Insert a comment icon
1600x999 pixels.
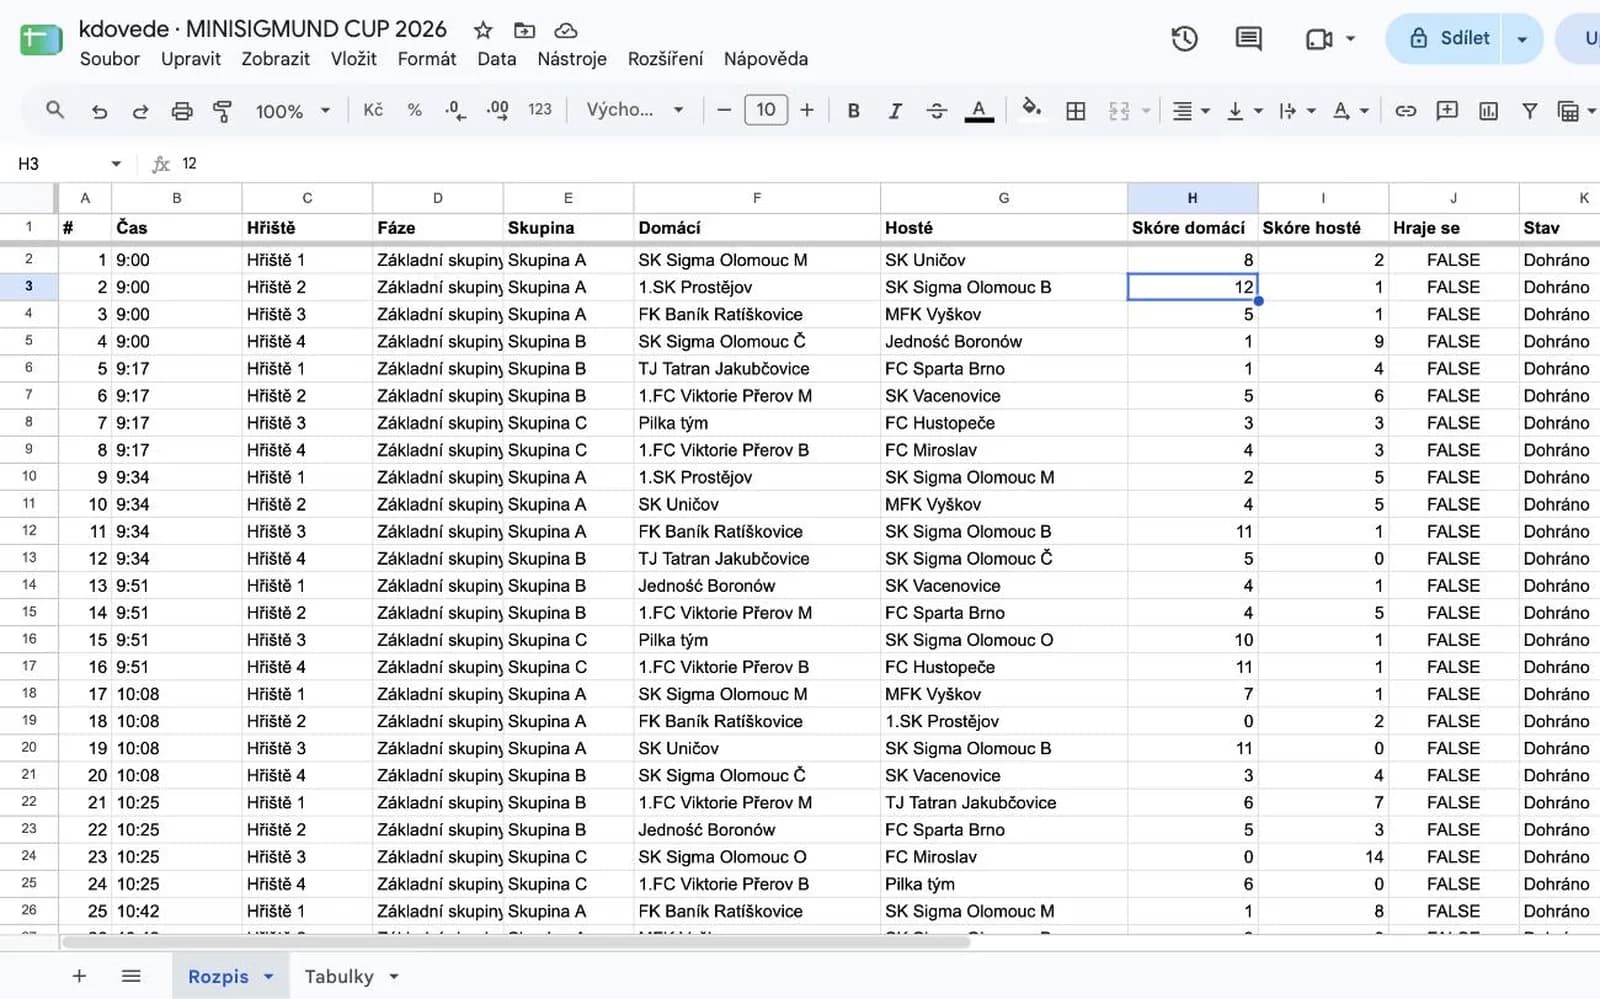tap(1447, 110)
